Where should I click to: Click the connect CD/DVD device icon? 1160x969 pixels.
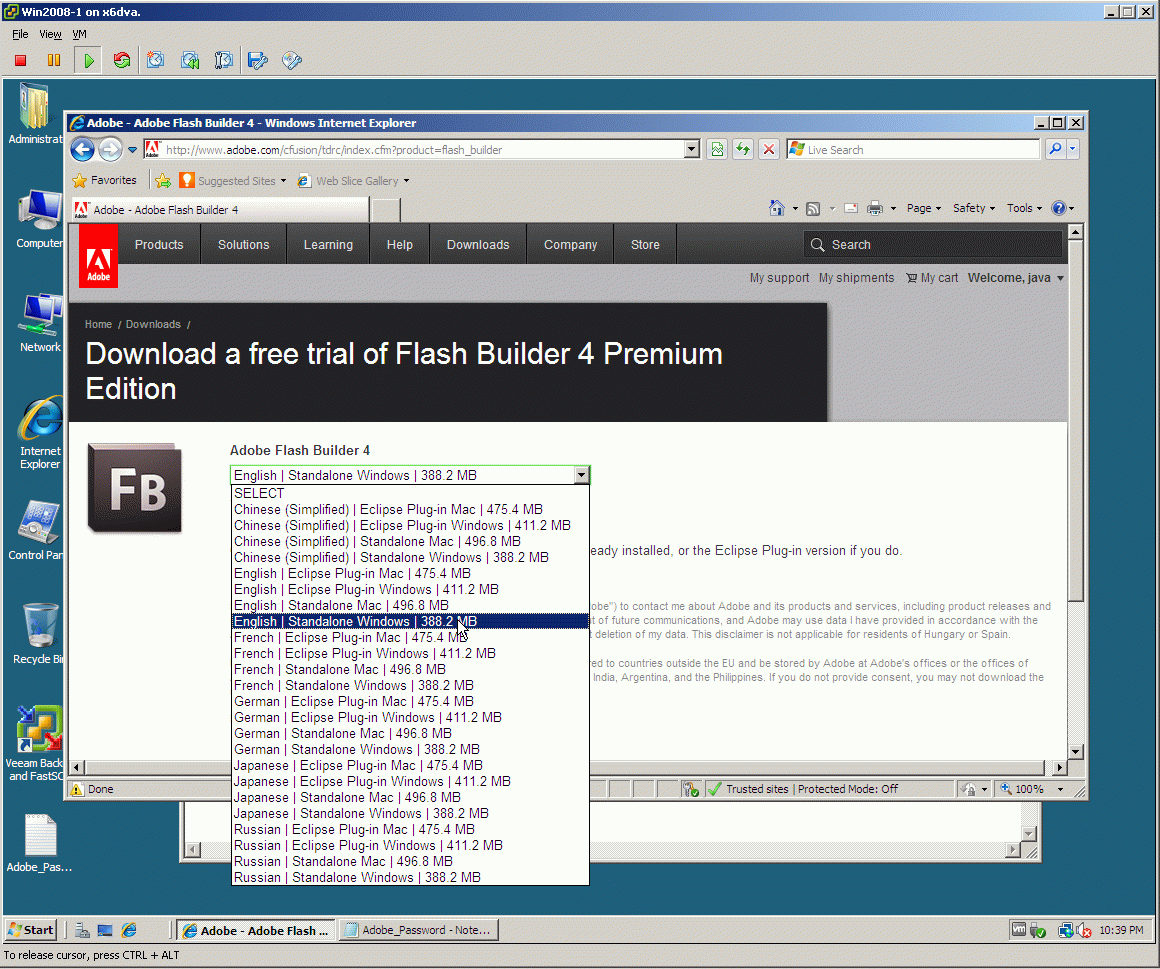point(292,61)
